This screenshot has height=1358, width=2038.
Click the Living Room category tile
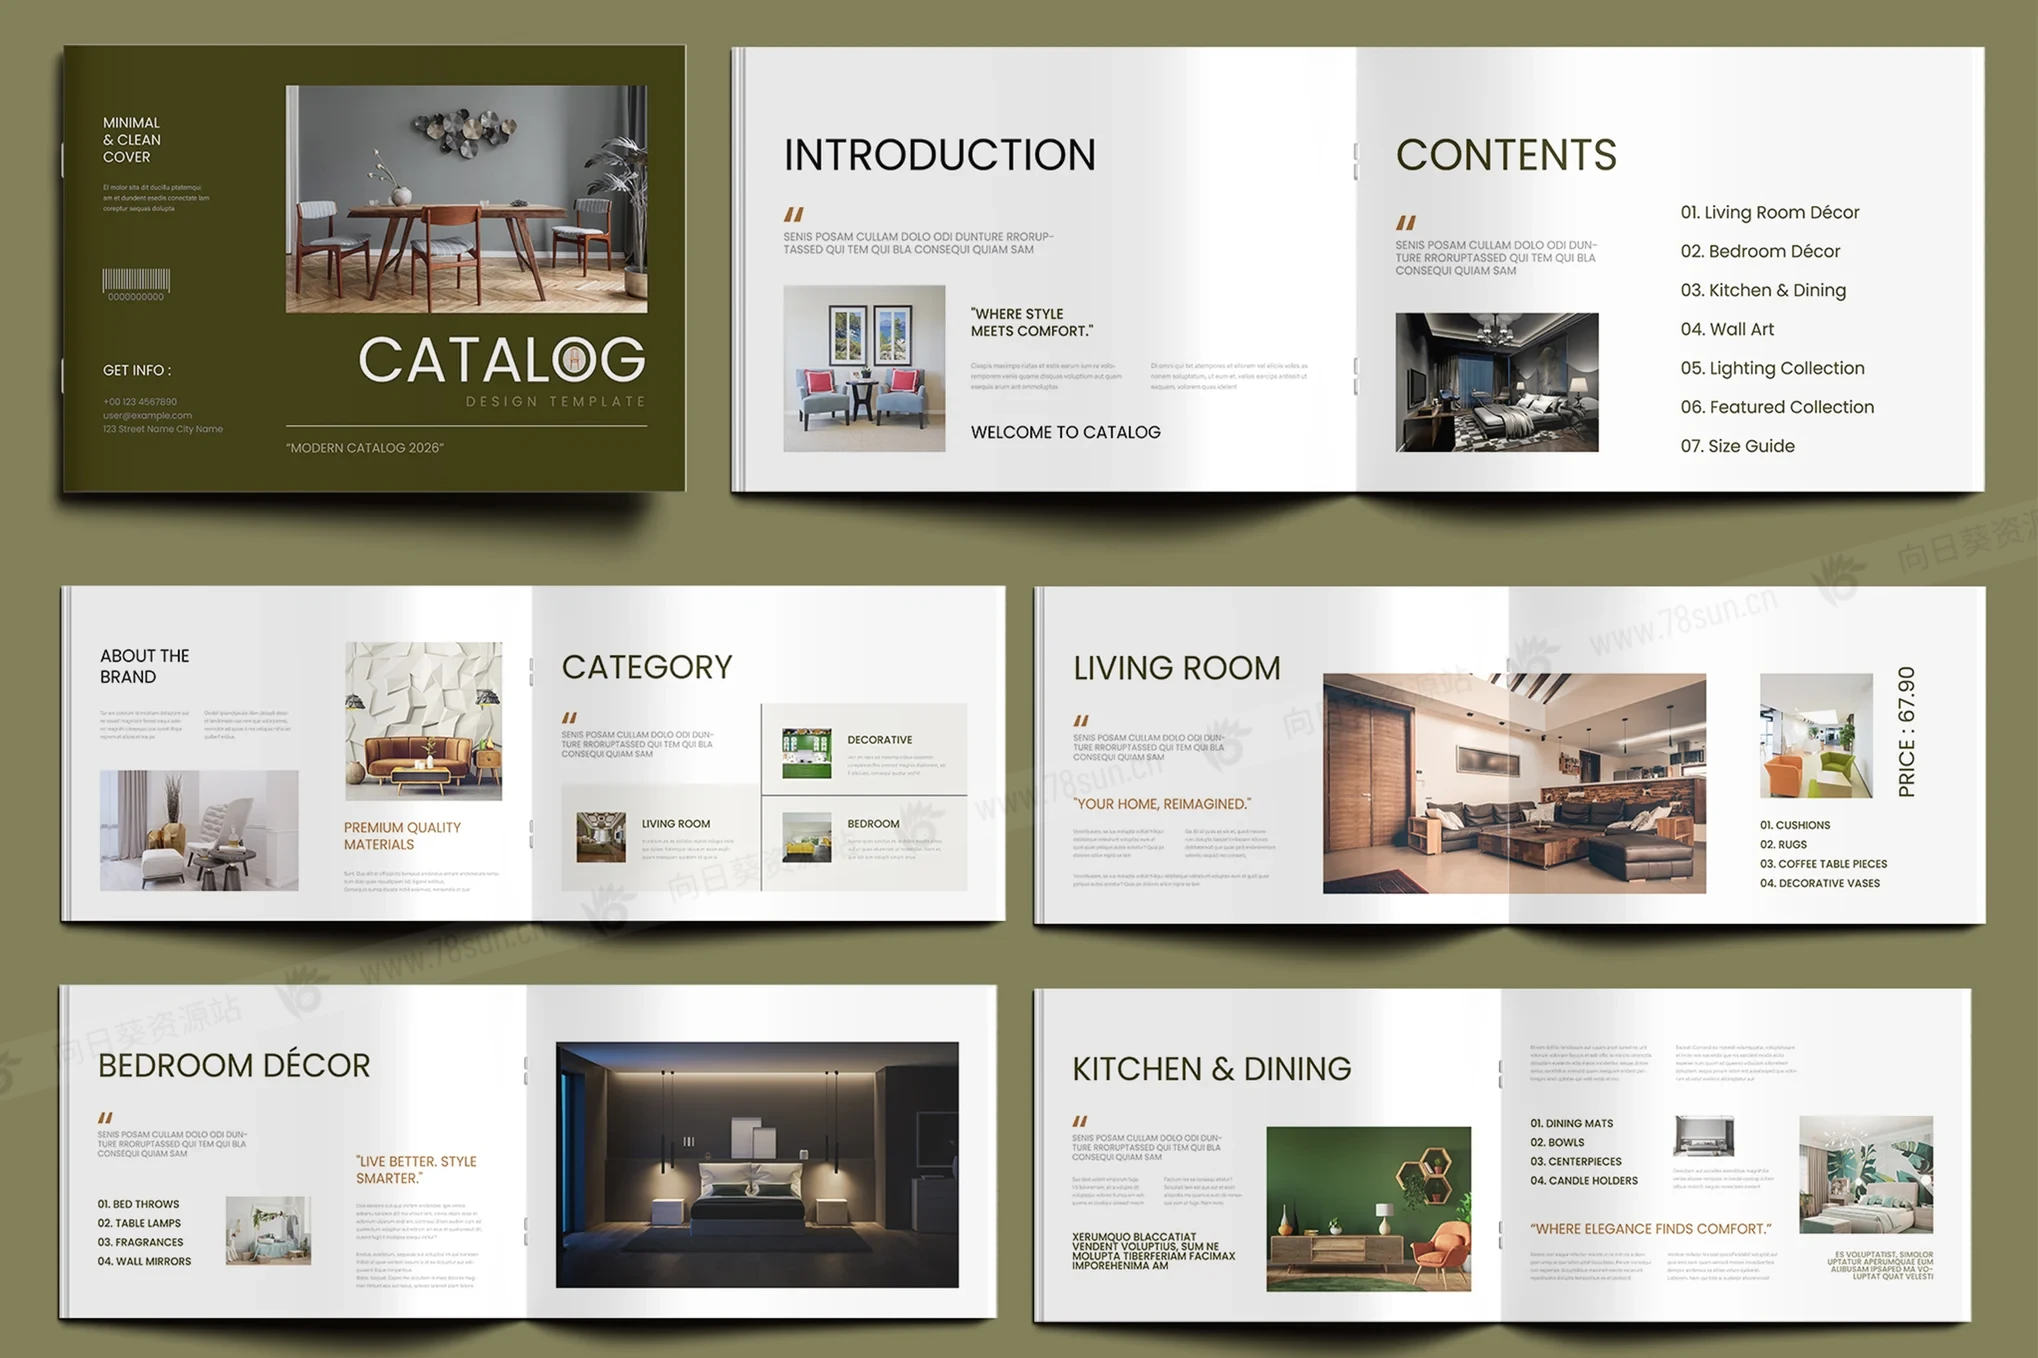pyautogui.click(x=659, y=838)
